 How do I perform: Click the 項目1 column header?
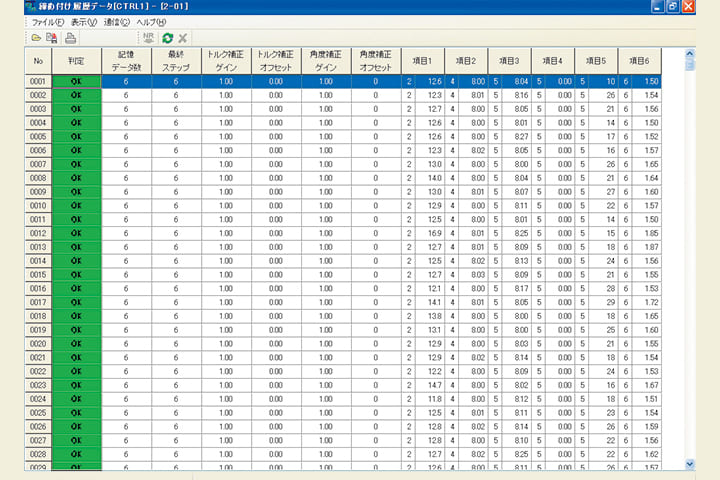tap(422, 61)
